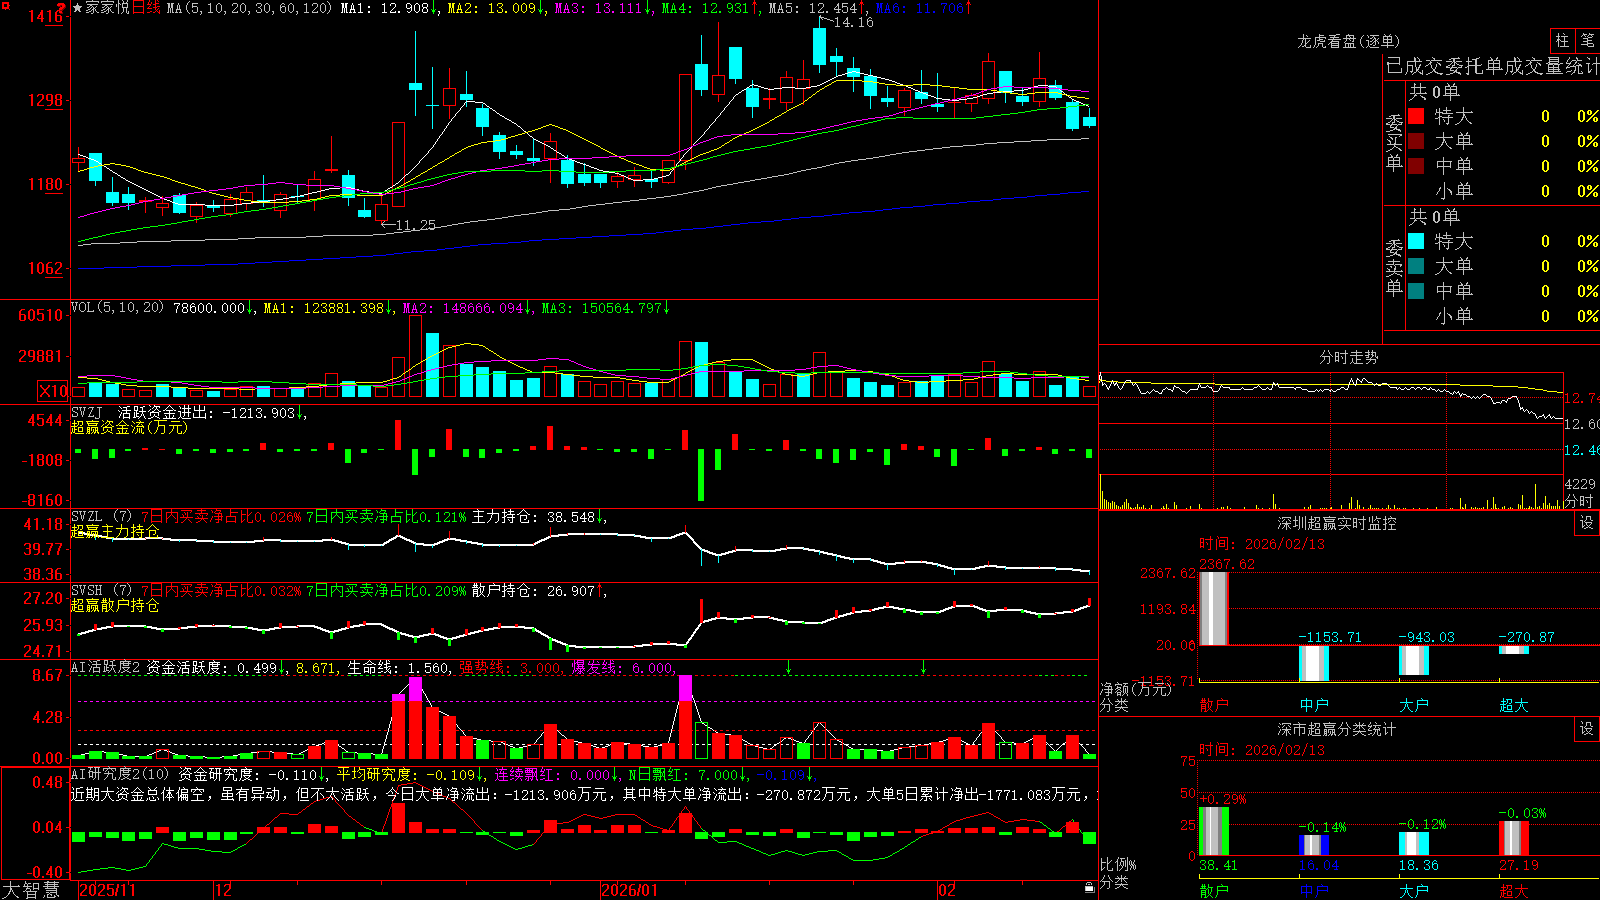Click the SVZJ indicator name
The height and width of the screenshot is (900, 1600).
coord(87,412)
